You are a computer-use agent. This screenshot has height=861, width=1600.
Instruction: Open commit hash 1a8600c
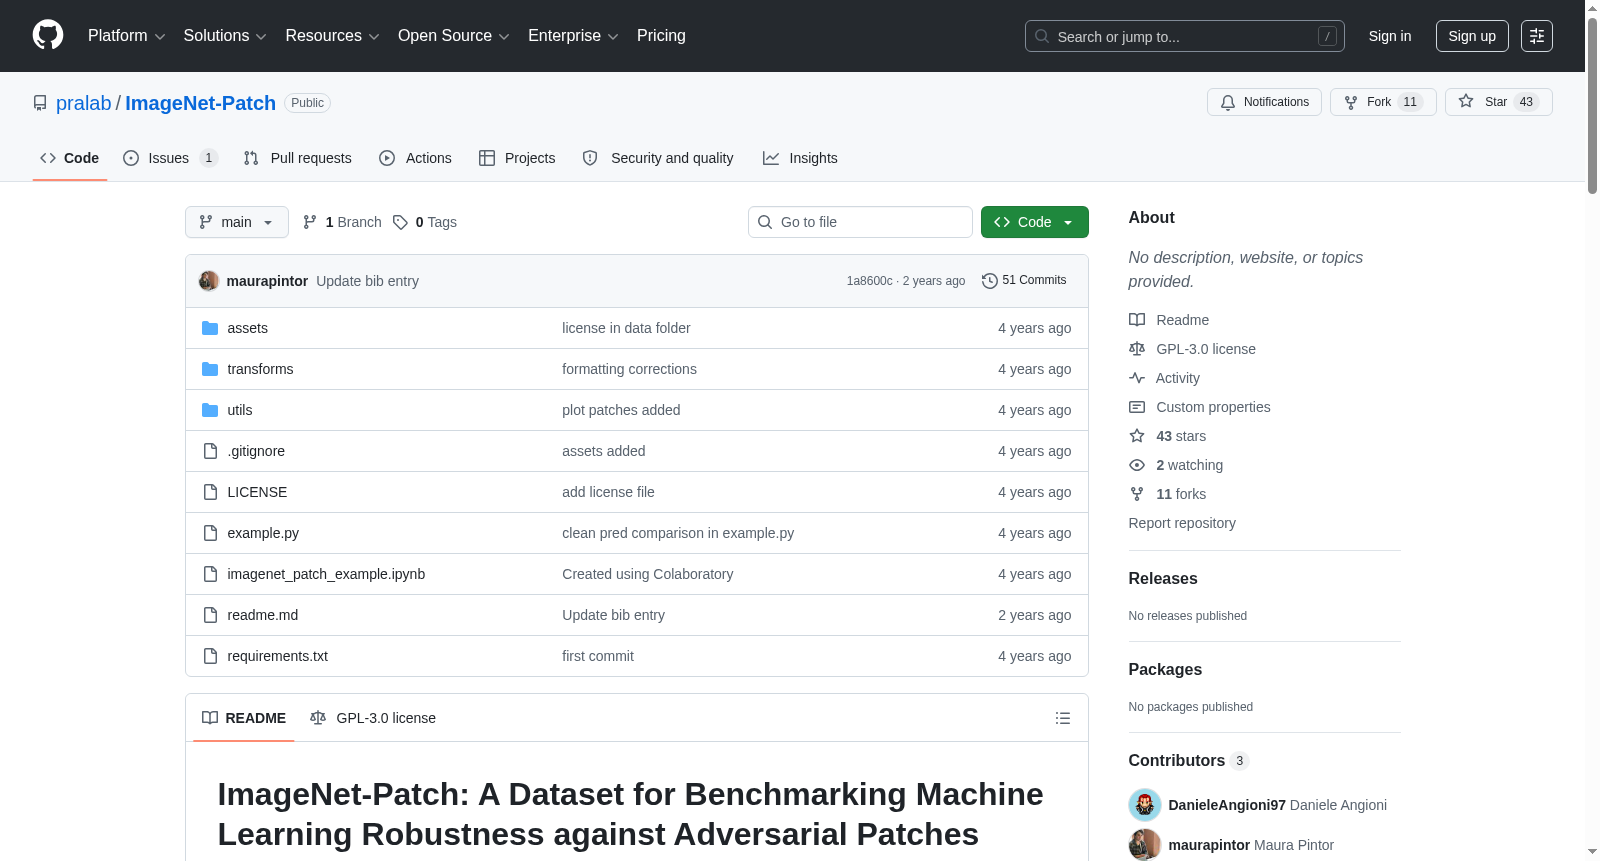[870, 281]
